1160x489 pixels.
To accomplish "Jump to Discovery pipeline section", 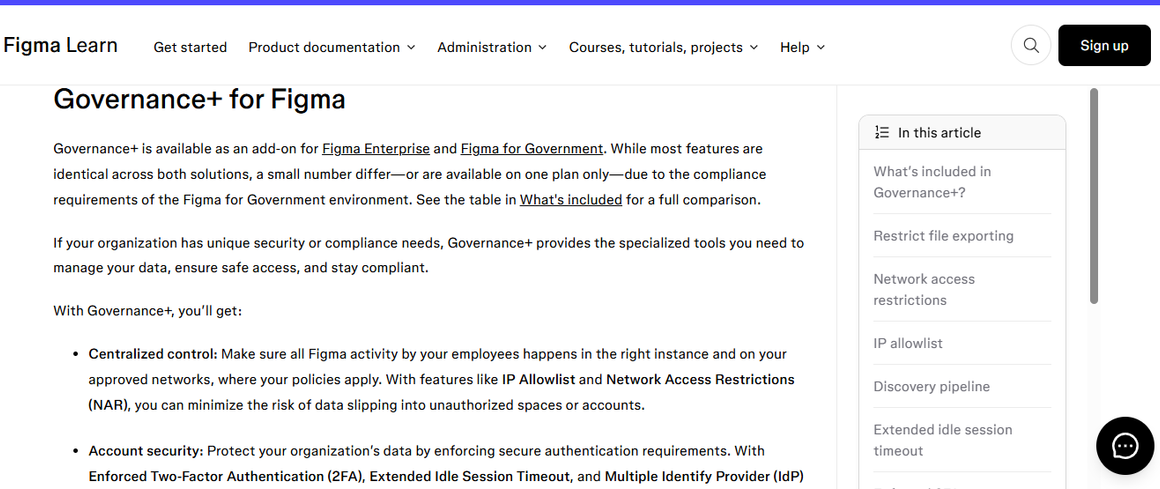I will pyautogui.click(x=931, y=386).
